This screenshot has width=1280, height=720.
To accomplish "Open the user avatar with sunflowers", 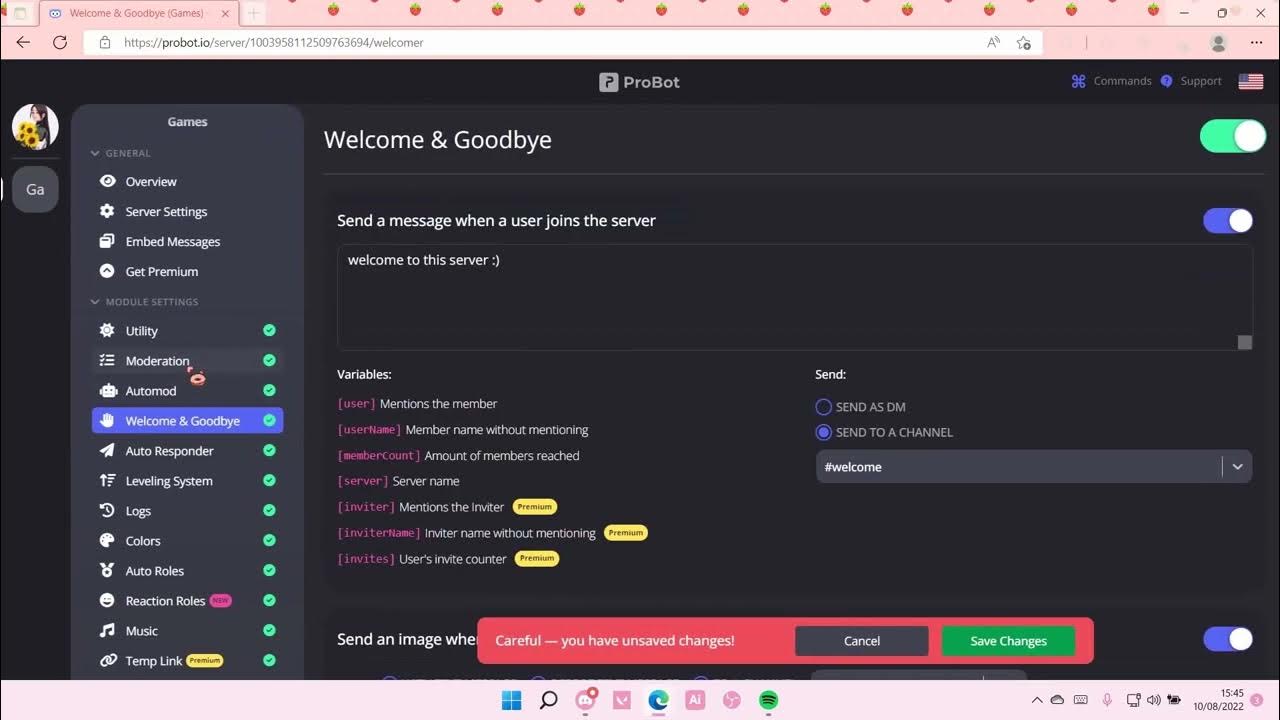I will [35, 127].
